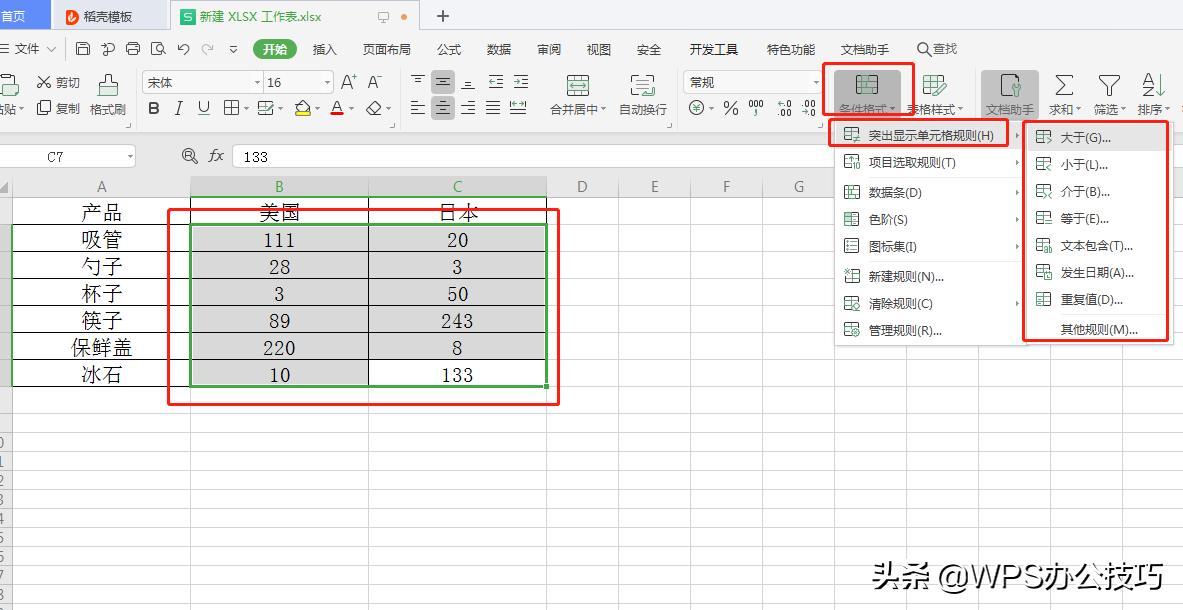Image resolution: width=1183 pixels, height=610 pixels.
Task: Click the AutoSum (求和) sigma icon
Action: tap(1064, 85)
